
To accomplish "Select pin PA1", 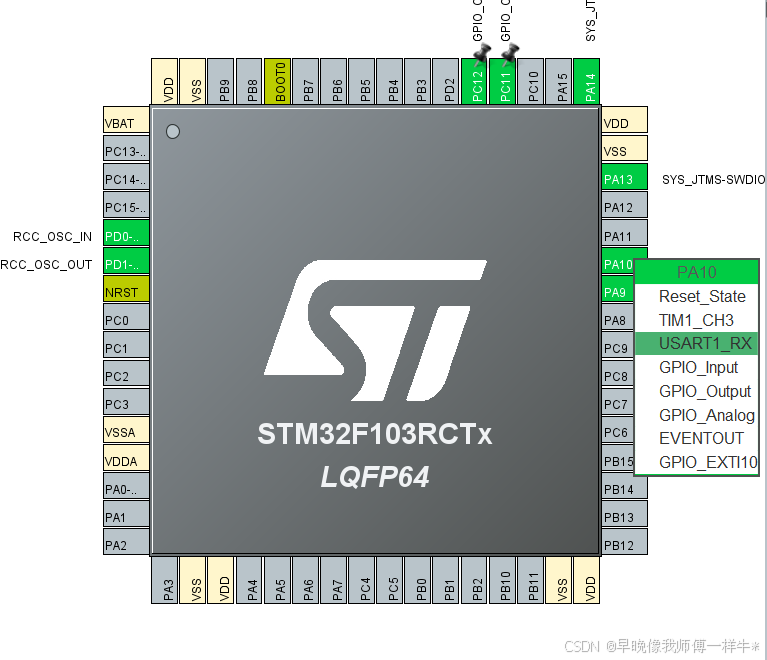I will (126, 514).
